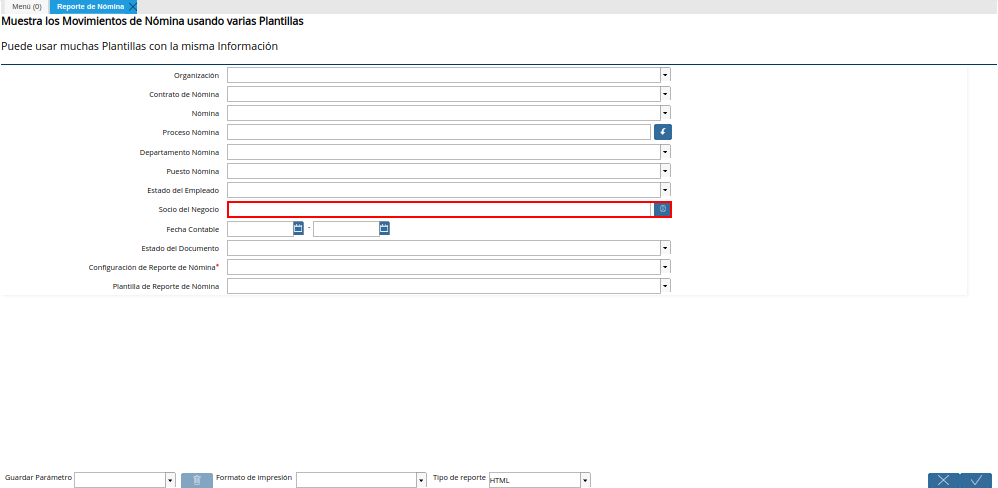Select the Reporte de Nómina tab
The image size is (998, 488).
[x=90, y=7]
